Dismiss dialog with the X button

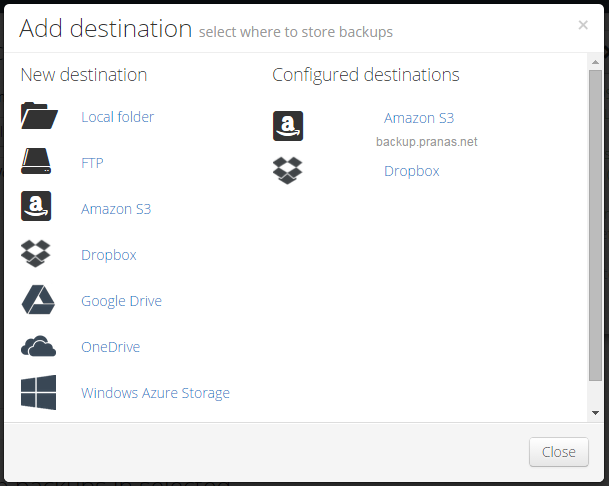583,25
